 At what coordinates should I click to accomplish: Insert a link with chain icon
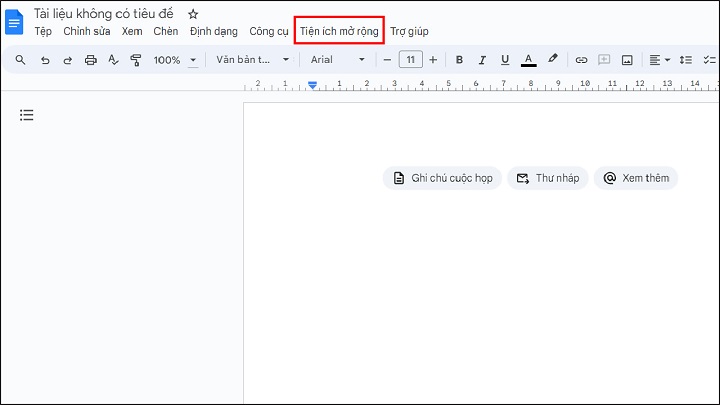pos(581,60)
